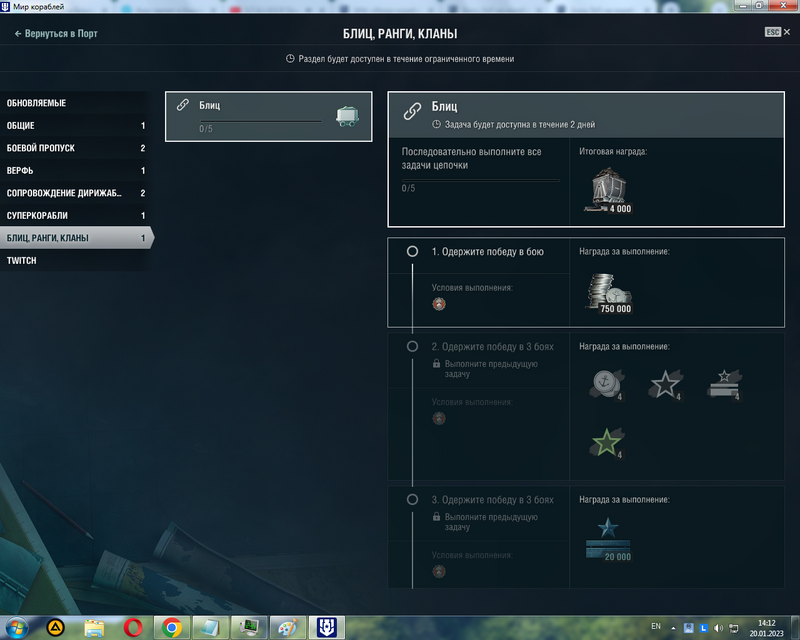Viewport: 800px width, 640px height.
Task: Open the ОБНОВЛЯЕМЫЕ missions tab
Action: click(x=76, y=103)
